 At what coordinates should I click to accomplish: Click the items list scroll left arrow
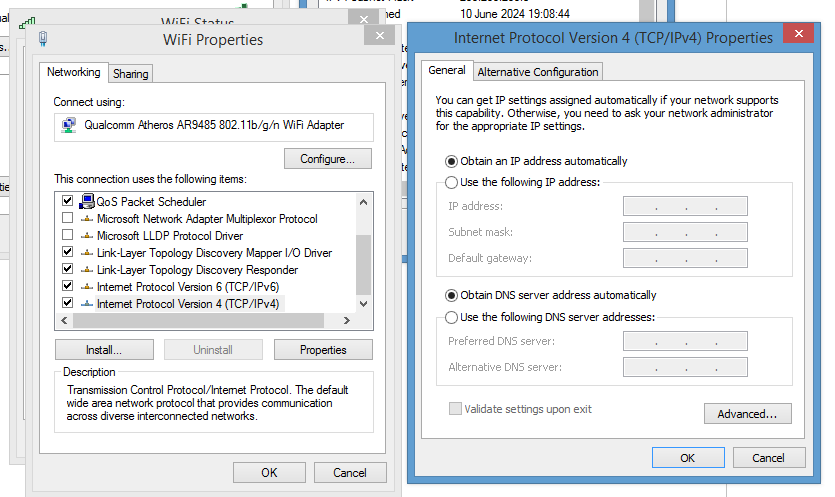click(x=64, y=321)
